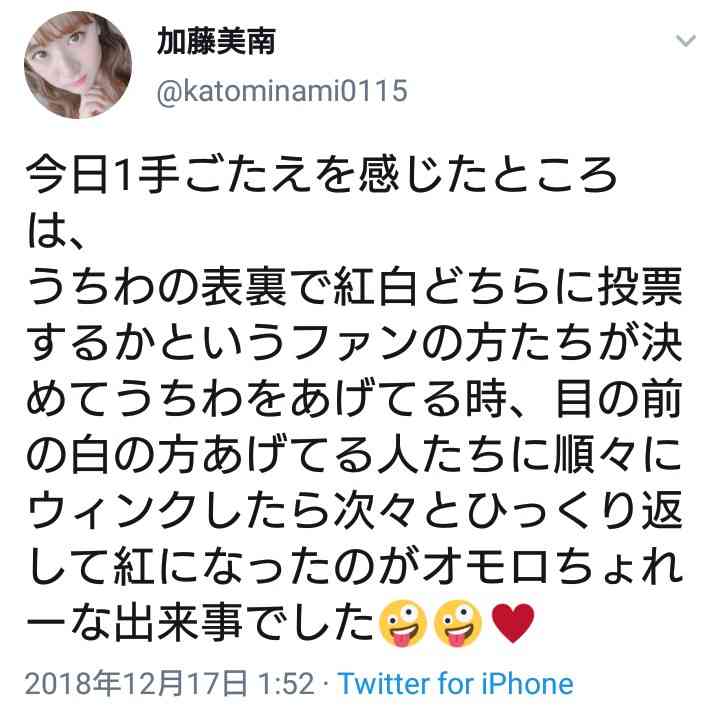
Task: Click the line starting して紅になった
Action: click(354, 568)
